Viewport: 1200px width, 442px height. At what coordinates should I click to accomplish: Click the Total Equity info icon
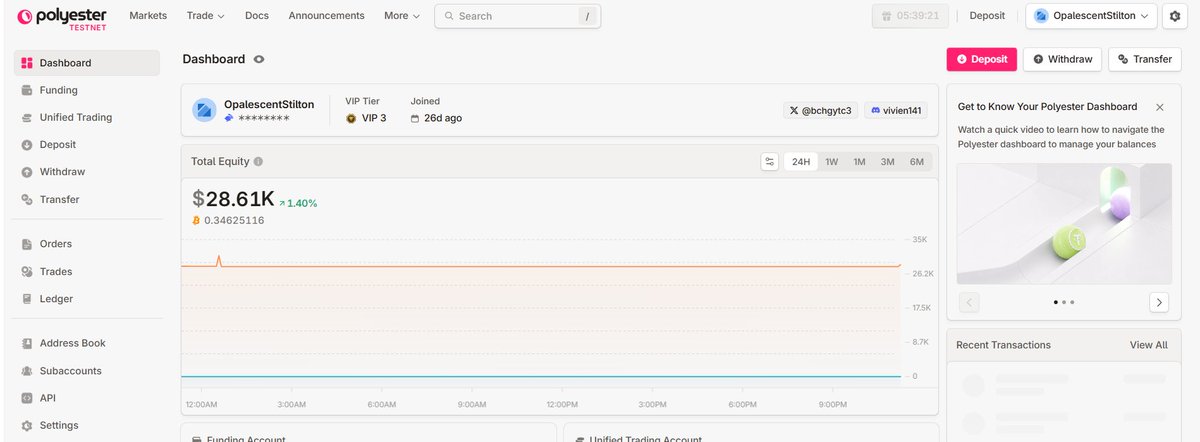[x=258, y=161]
